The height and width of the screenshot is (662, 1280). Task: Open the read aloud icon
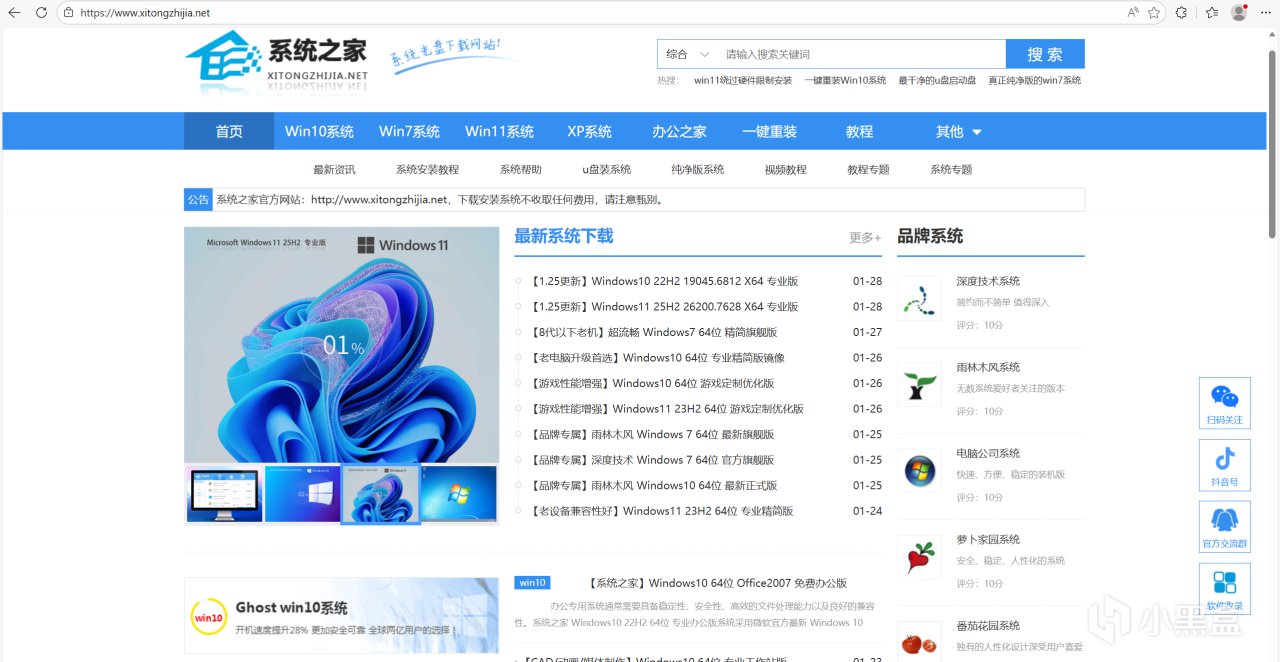(x=1133, y=13)
